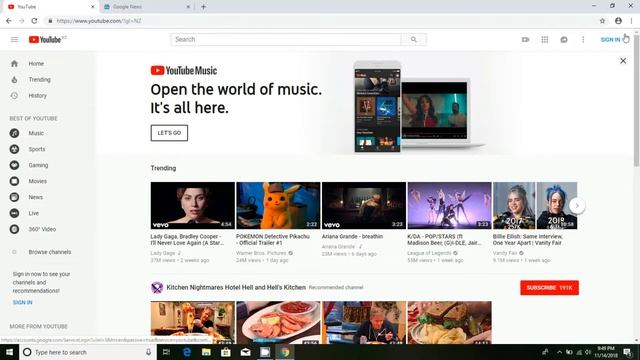Screen dimensions: 640x360
Task: Open Chrome three-dot menu
Action: point(631,21)
